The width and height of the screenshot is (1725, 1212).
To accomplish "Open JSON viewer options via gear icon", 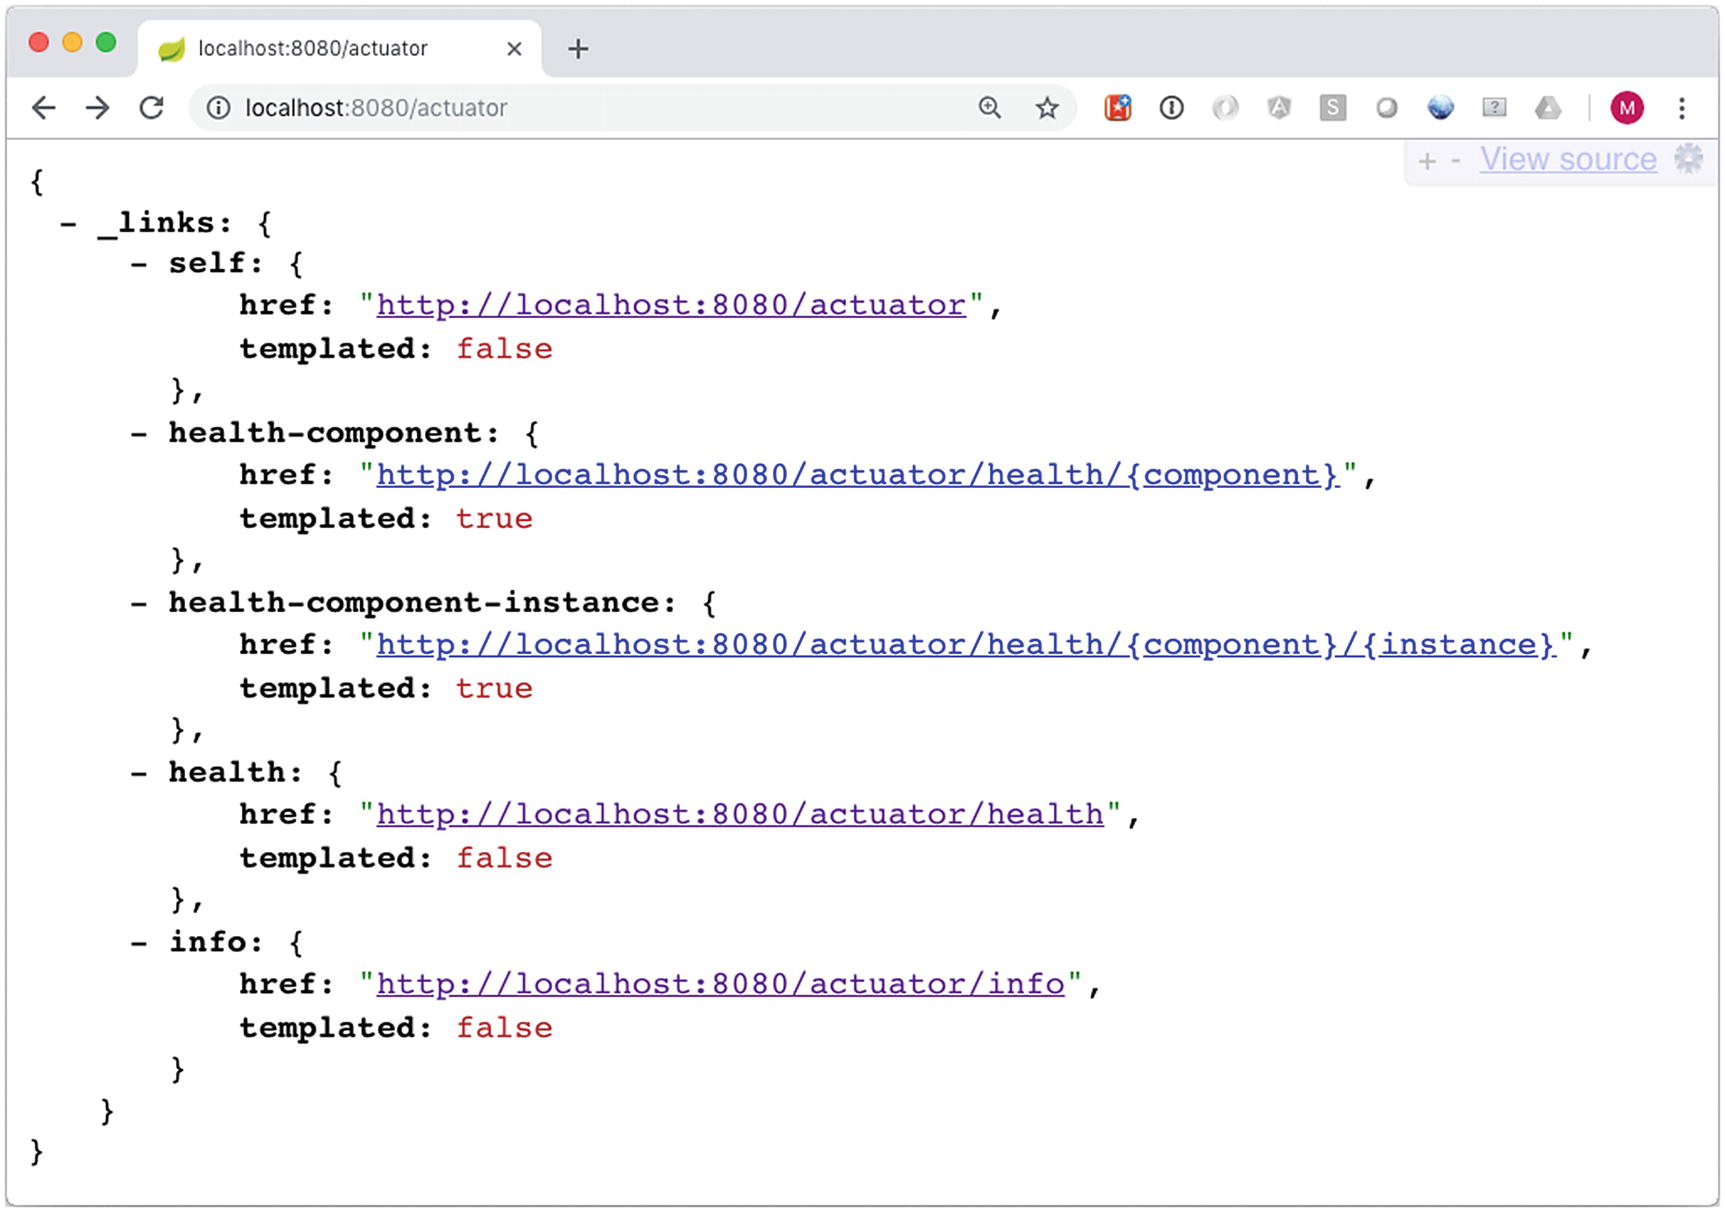I will [1690, 159].
